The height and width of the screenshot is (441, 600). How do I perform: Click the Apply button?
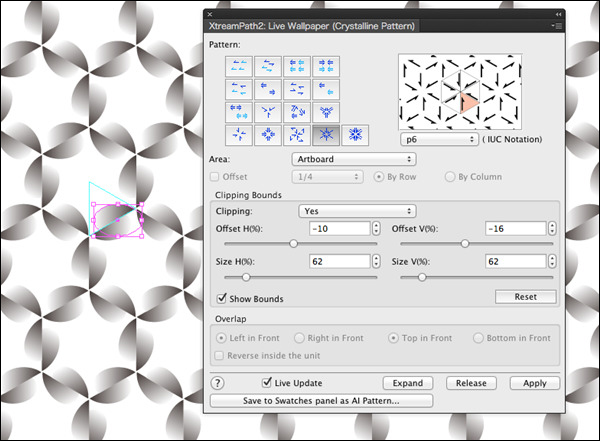534,383
